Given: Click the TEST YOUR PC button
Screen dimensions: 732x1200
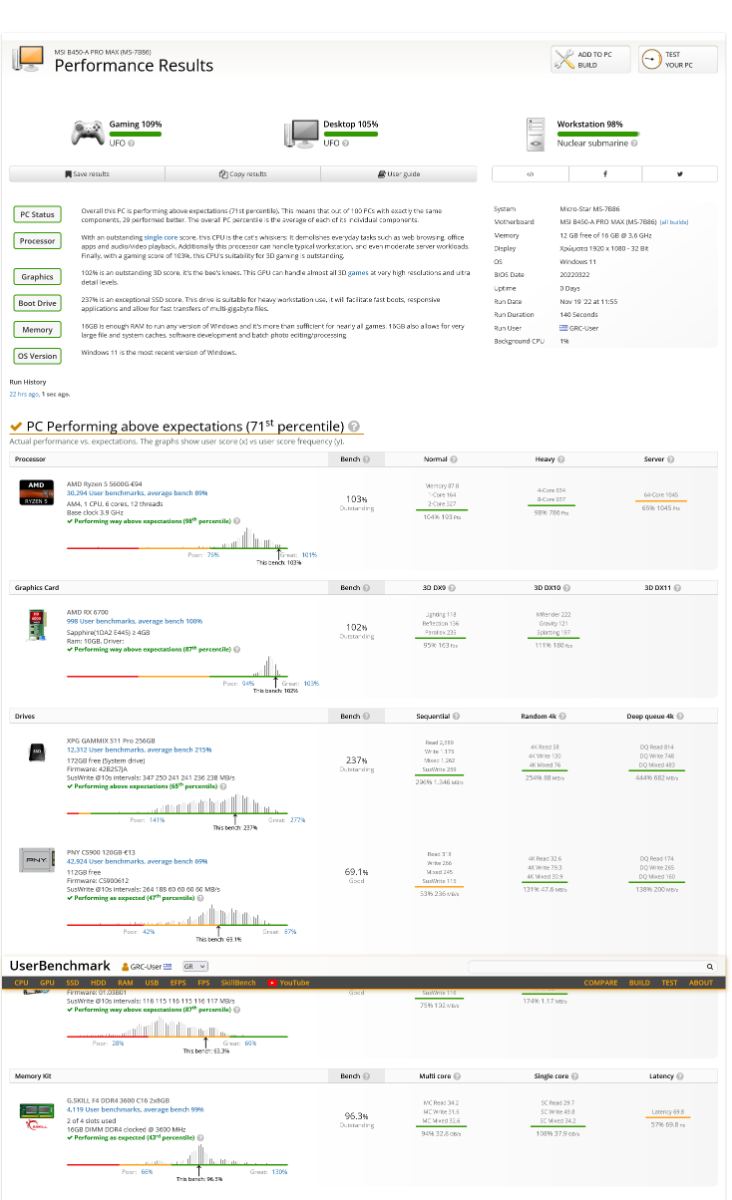Looking at the screenshot, I should [x=677, y=60].
